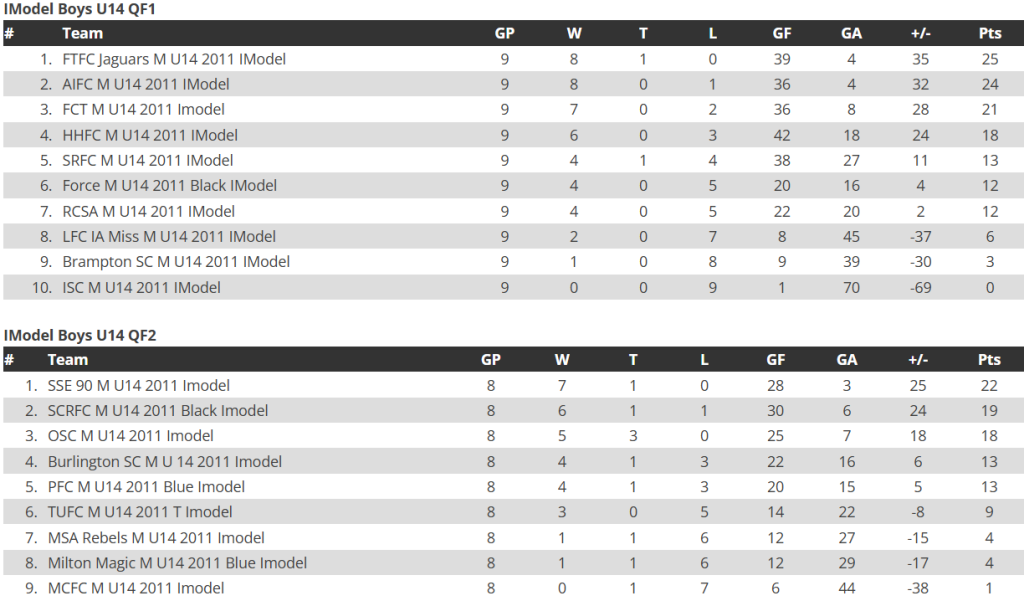
Task: Select AIFC M U14 2011 IModel team
Action: [146, 84]
